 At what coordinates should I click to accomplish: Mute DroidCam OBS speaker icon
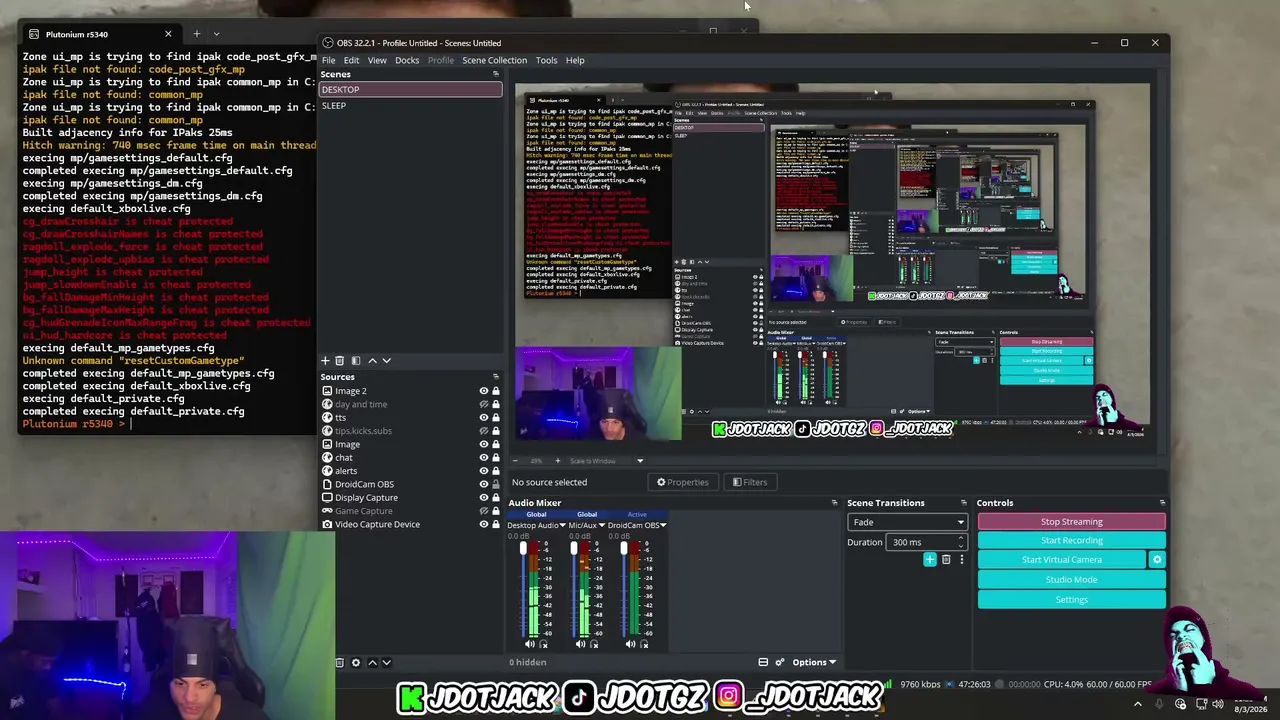630,644
